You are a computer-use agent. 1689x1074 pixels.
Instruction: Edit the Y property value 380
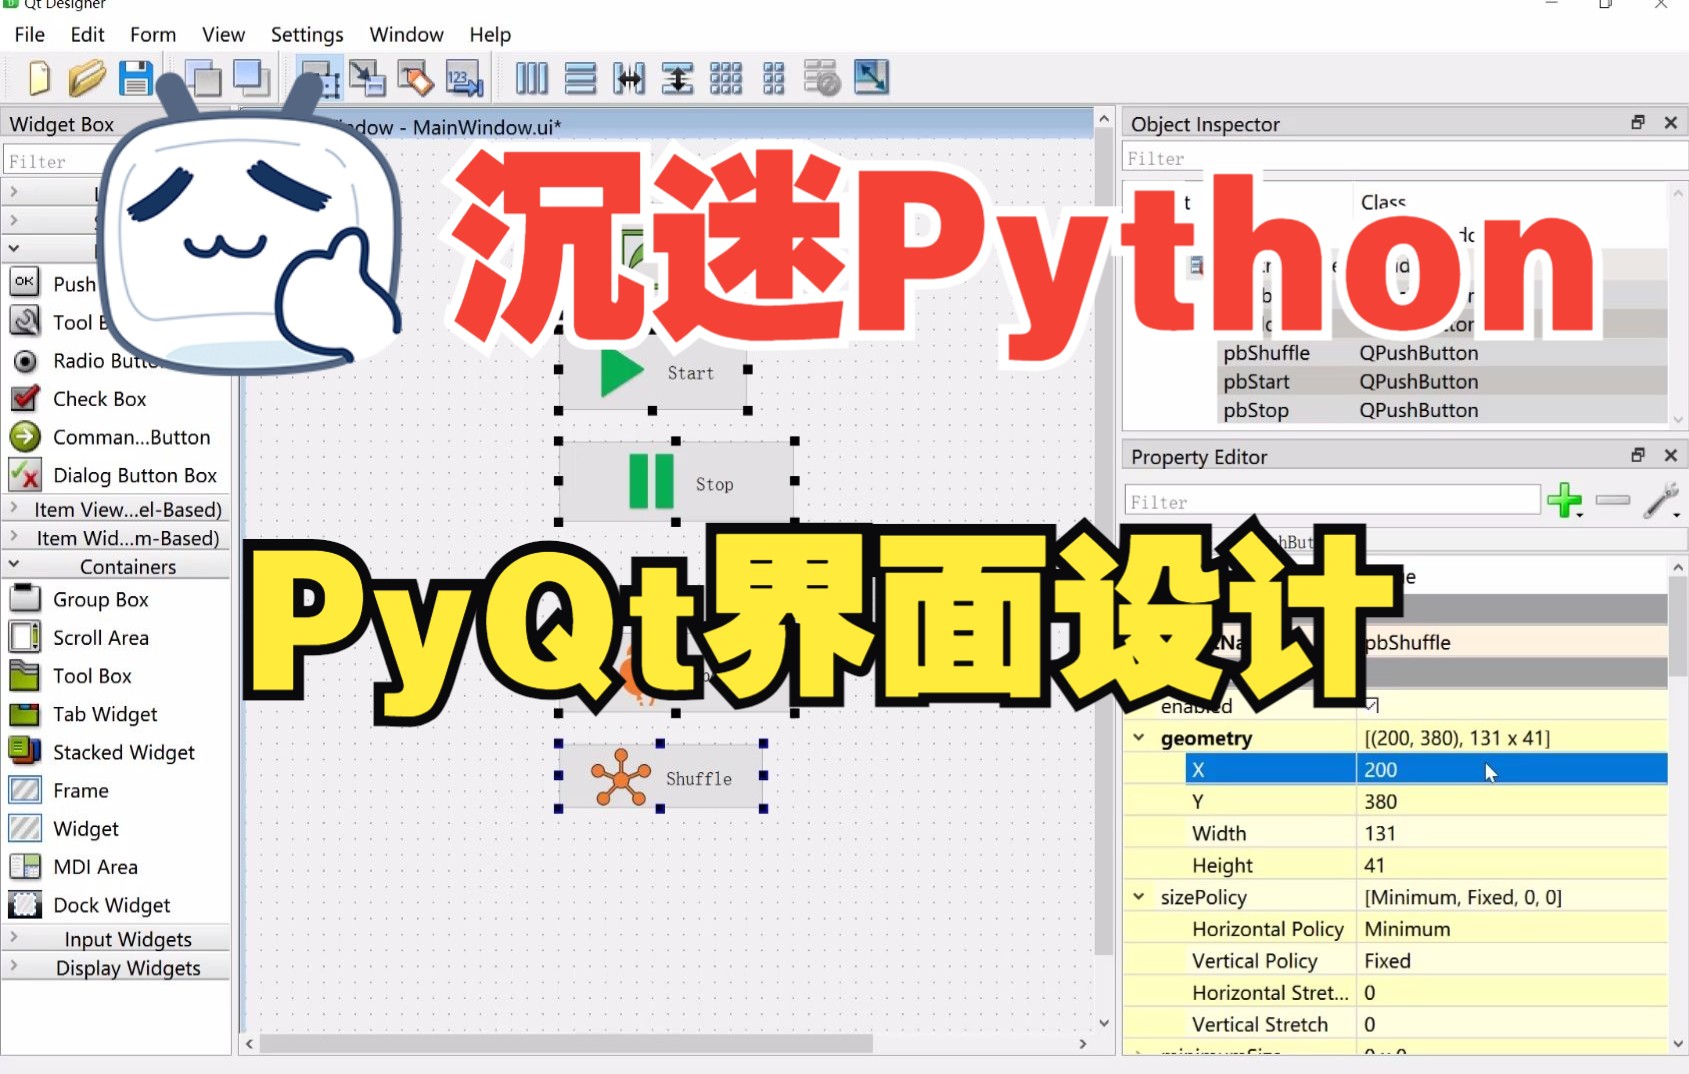pyautogui.click(x=1511, y=801)
